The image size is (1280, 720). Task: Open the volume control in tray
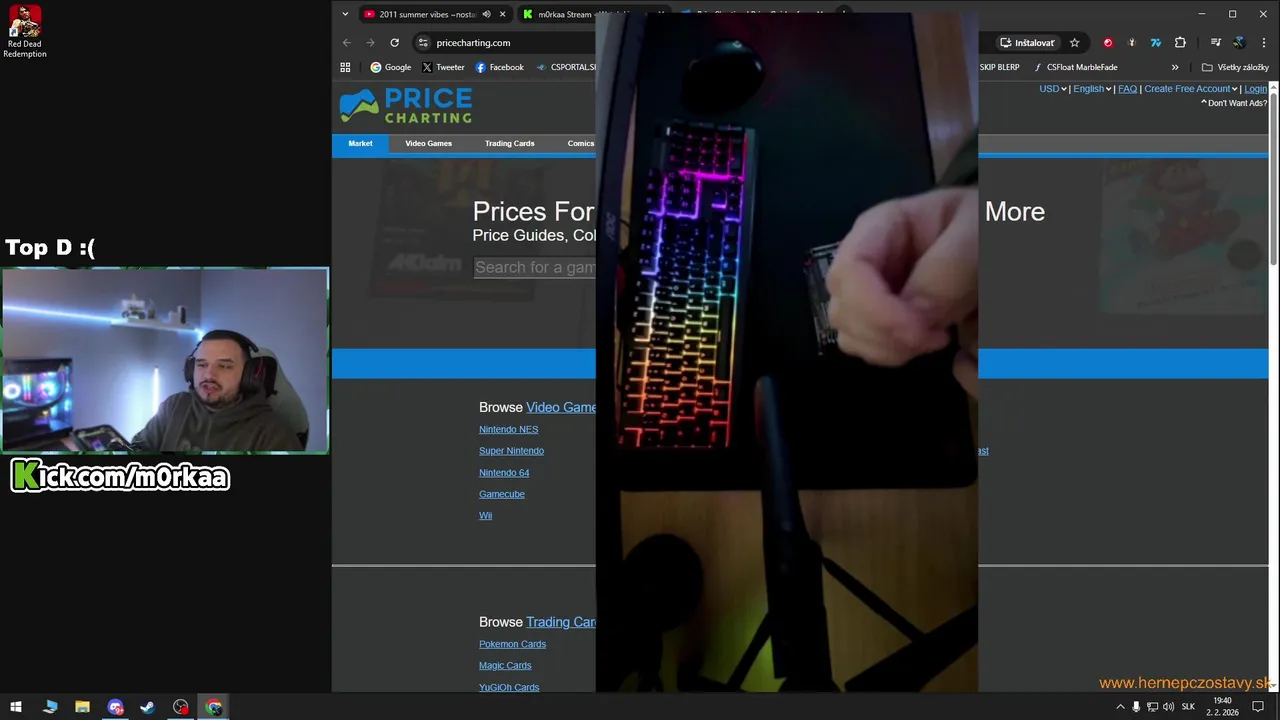1168,707
